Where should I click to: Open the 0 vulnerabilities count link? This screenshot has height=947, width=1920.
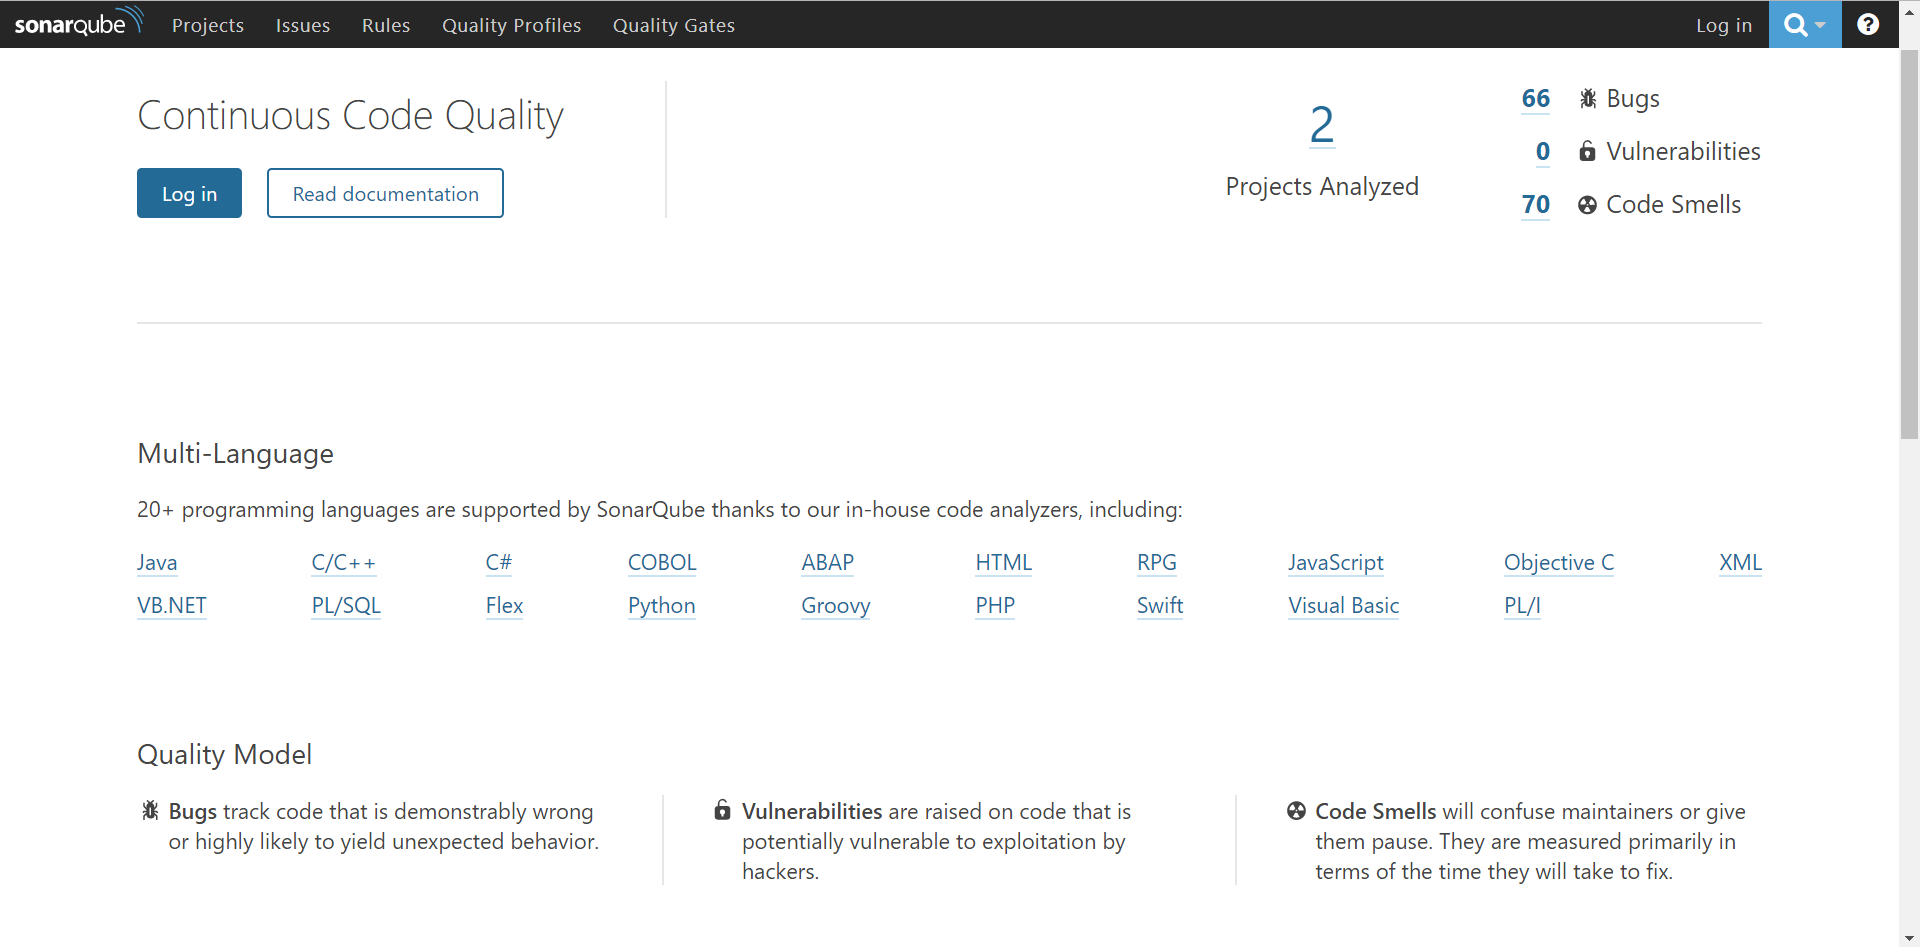pos(1543,151)
